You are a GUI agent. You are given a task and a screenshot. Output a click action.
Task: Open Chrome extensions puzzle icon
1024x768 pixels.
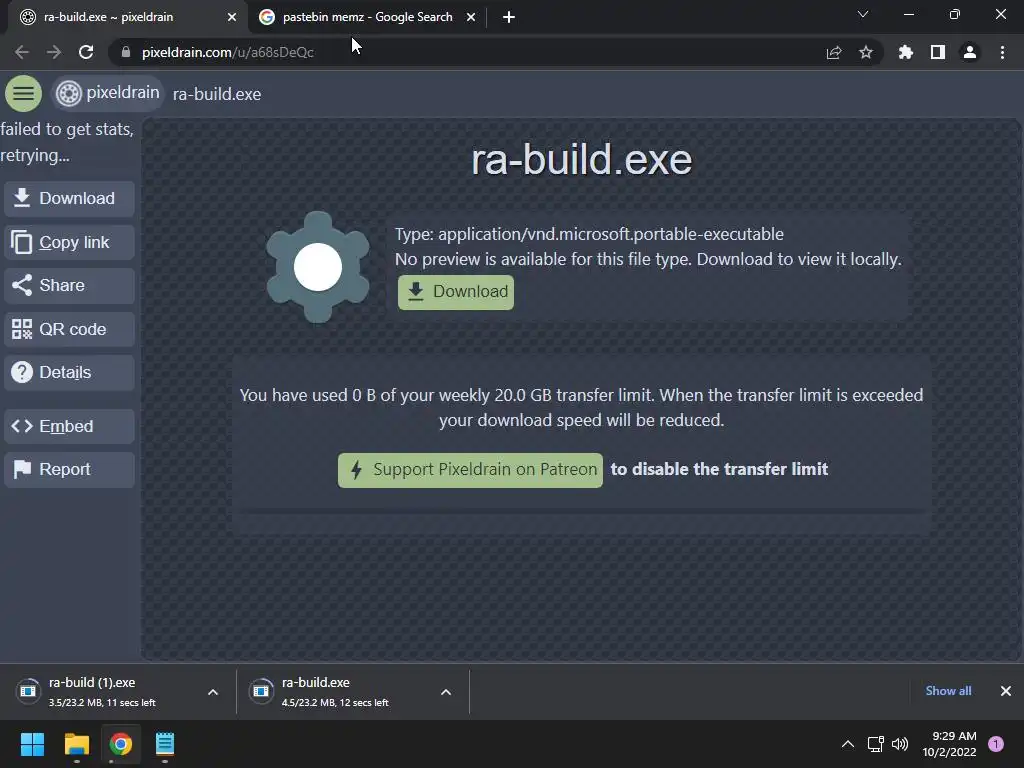(906, 52)
